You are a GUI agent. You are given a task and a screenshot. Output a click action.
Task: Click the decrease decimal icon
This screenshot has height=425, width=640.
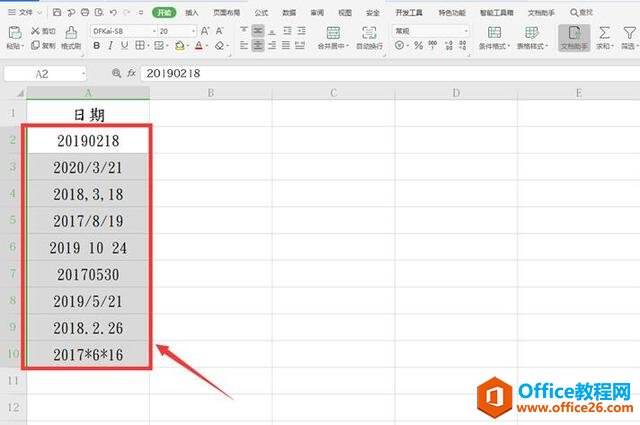462,45
